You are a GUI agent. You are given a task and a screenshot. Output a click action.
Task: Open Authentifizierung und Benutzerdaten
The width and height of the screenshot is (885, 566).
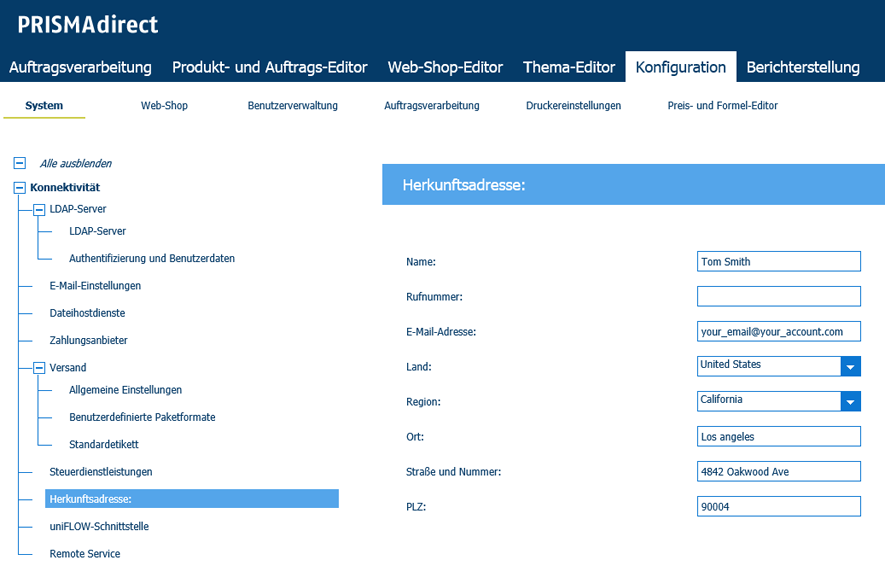(152, 258)
